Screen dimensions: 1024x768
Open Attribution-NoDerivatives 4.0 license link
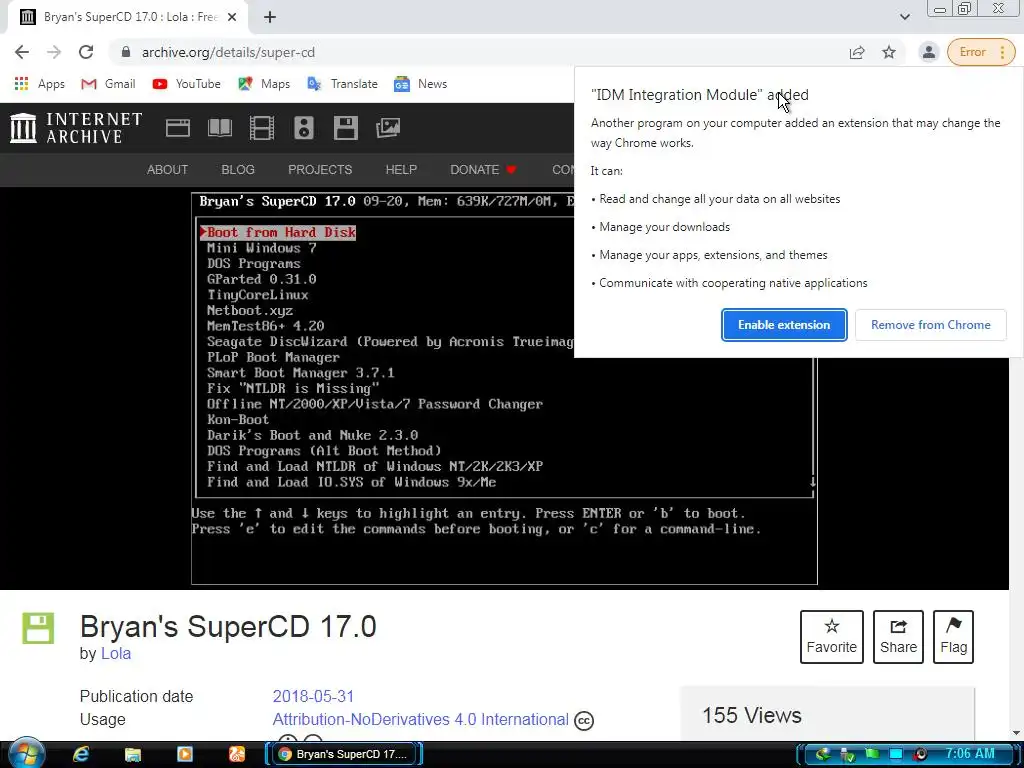pos(421,720)
